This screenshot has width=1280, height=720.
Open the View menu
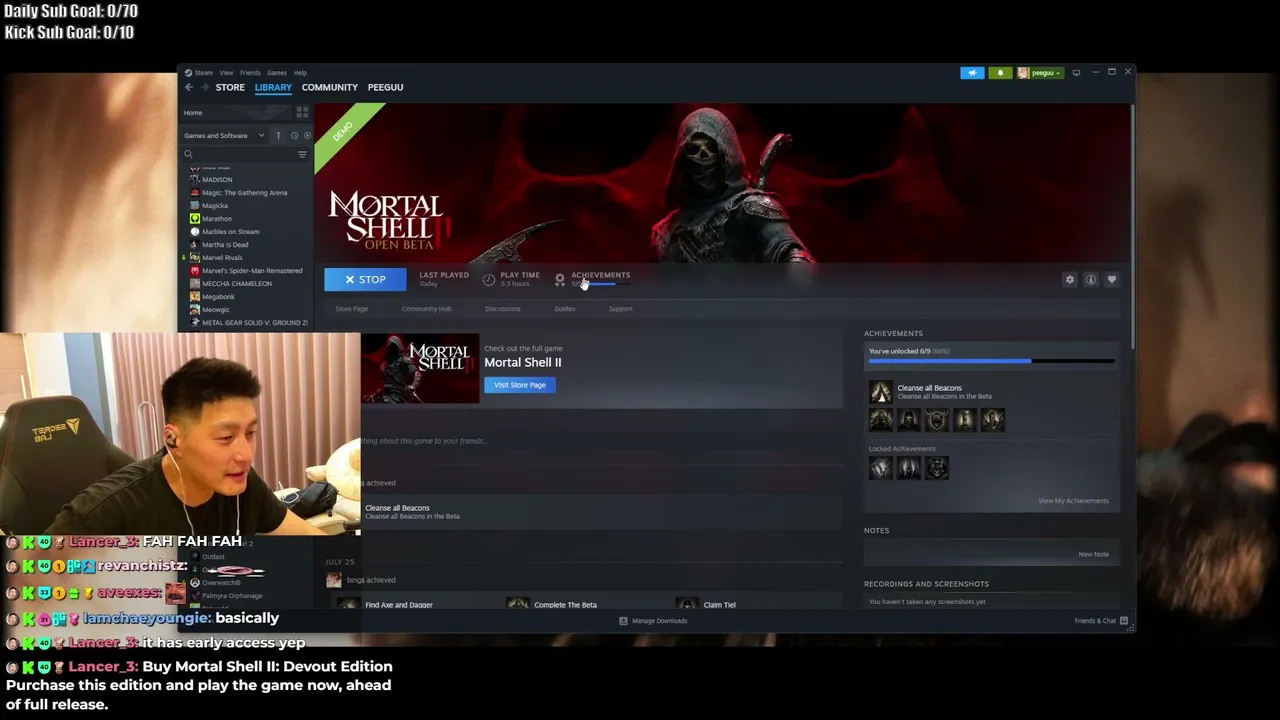click(x=226, y=73)
